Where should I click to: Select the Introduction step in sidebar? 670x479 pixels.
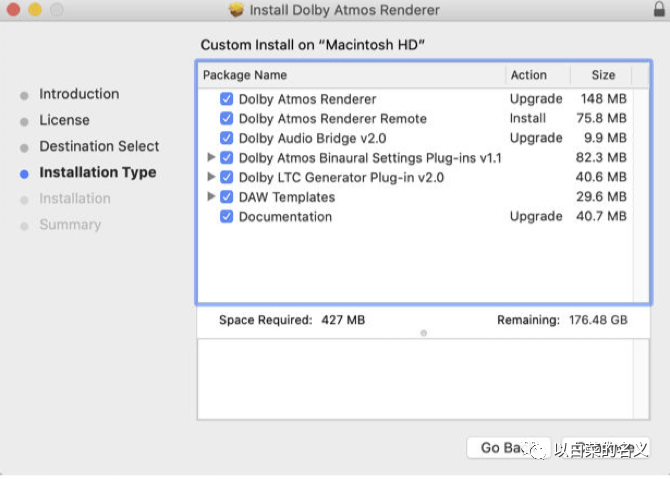point(79,94)
